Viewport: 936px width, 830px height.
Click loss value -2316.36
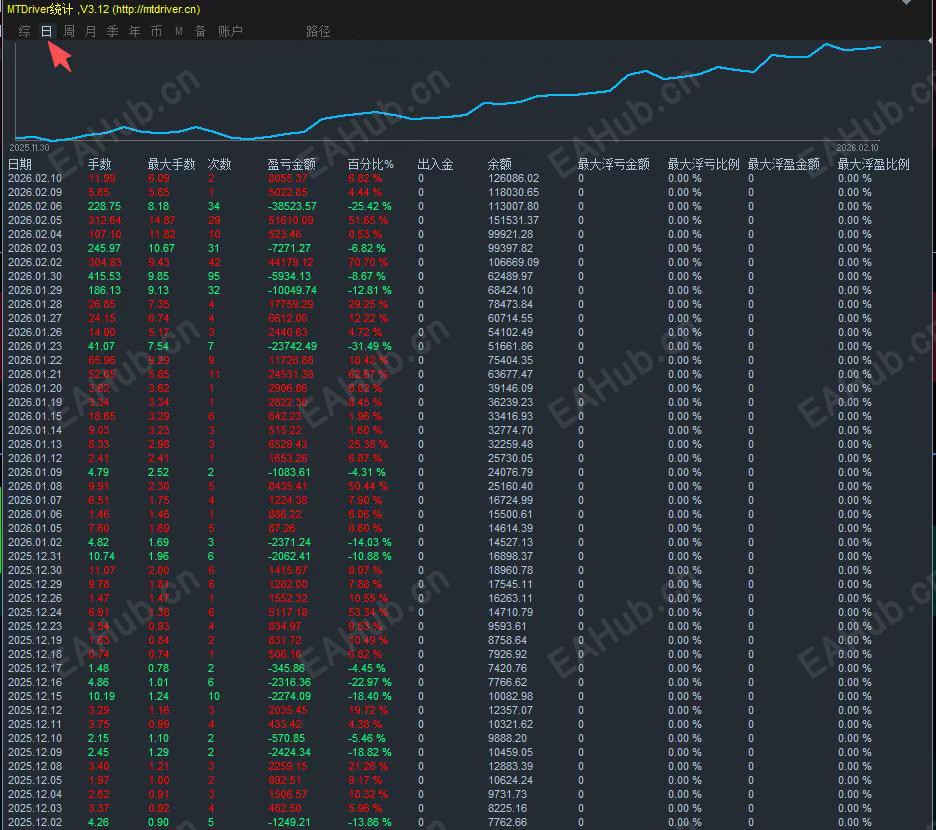[x=289, y=682]
